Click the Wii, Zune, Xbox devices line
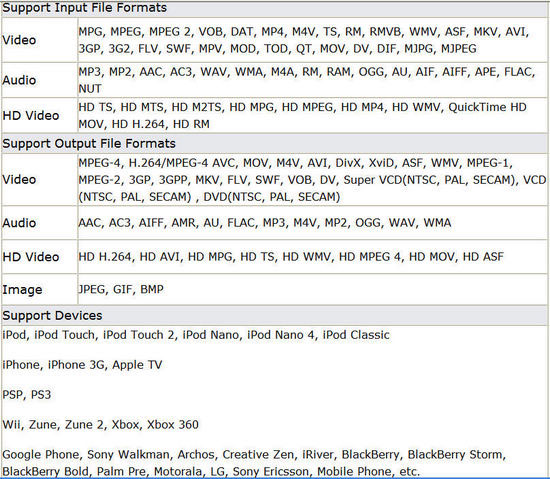Screen dimensions: 550x479 100,425
